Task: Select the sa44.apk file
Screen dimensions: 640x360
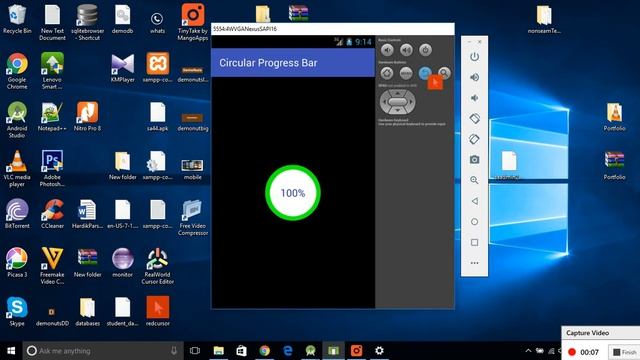Action: click(x=158, y=116)
